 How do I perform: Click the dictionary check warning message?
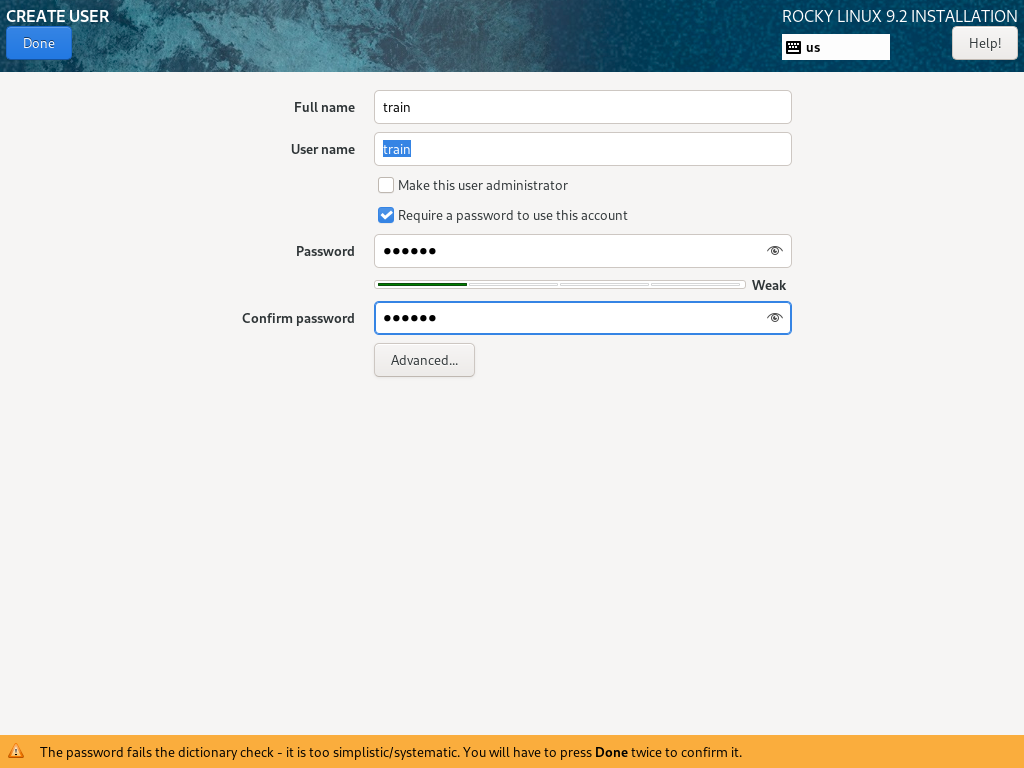coord(391,752)
